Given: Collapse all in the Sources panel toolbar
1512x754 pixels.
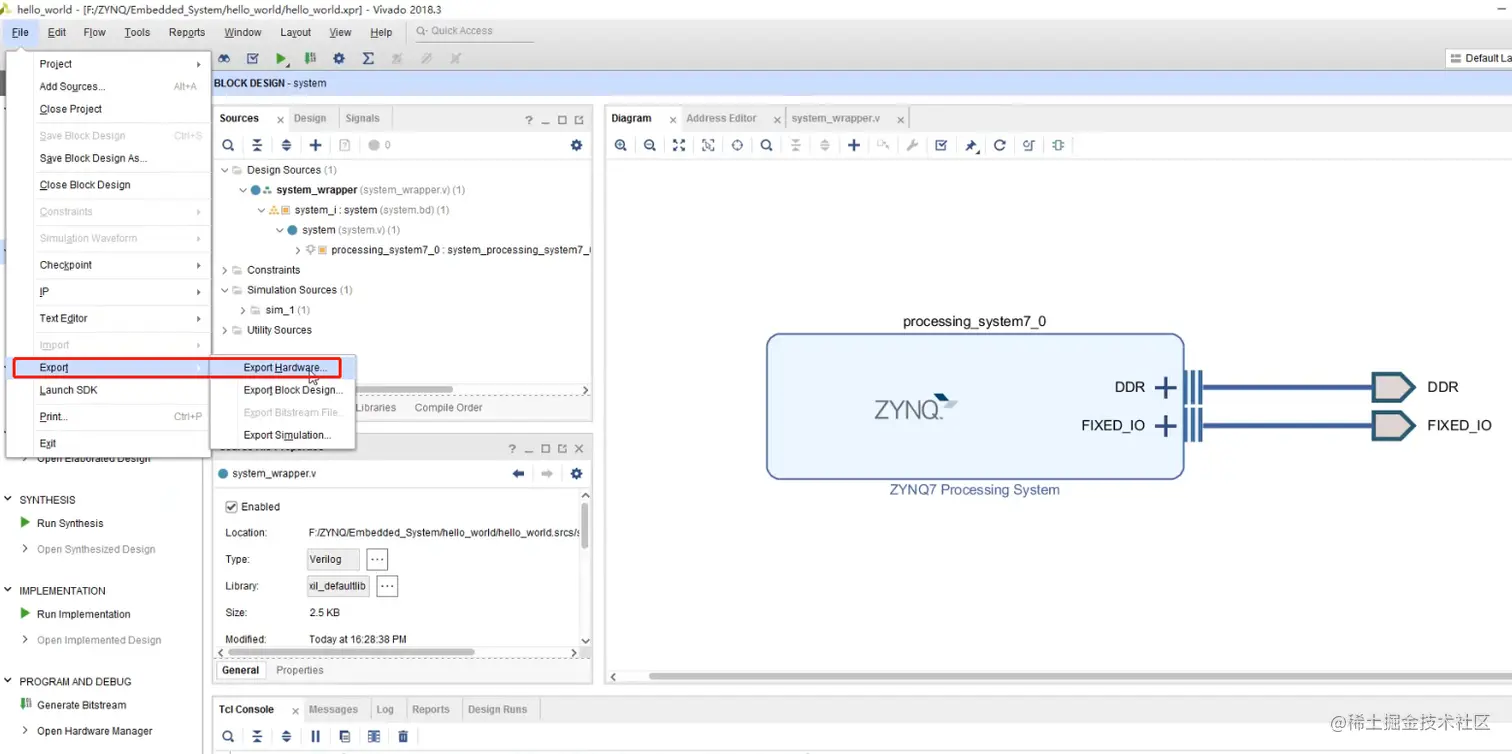Looking at the screenshot, I should click(x=257, y=145).
